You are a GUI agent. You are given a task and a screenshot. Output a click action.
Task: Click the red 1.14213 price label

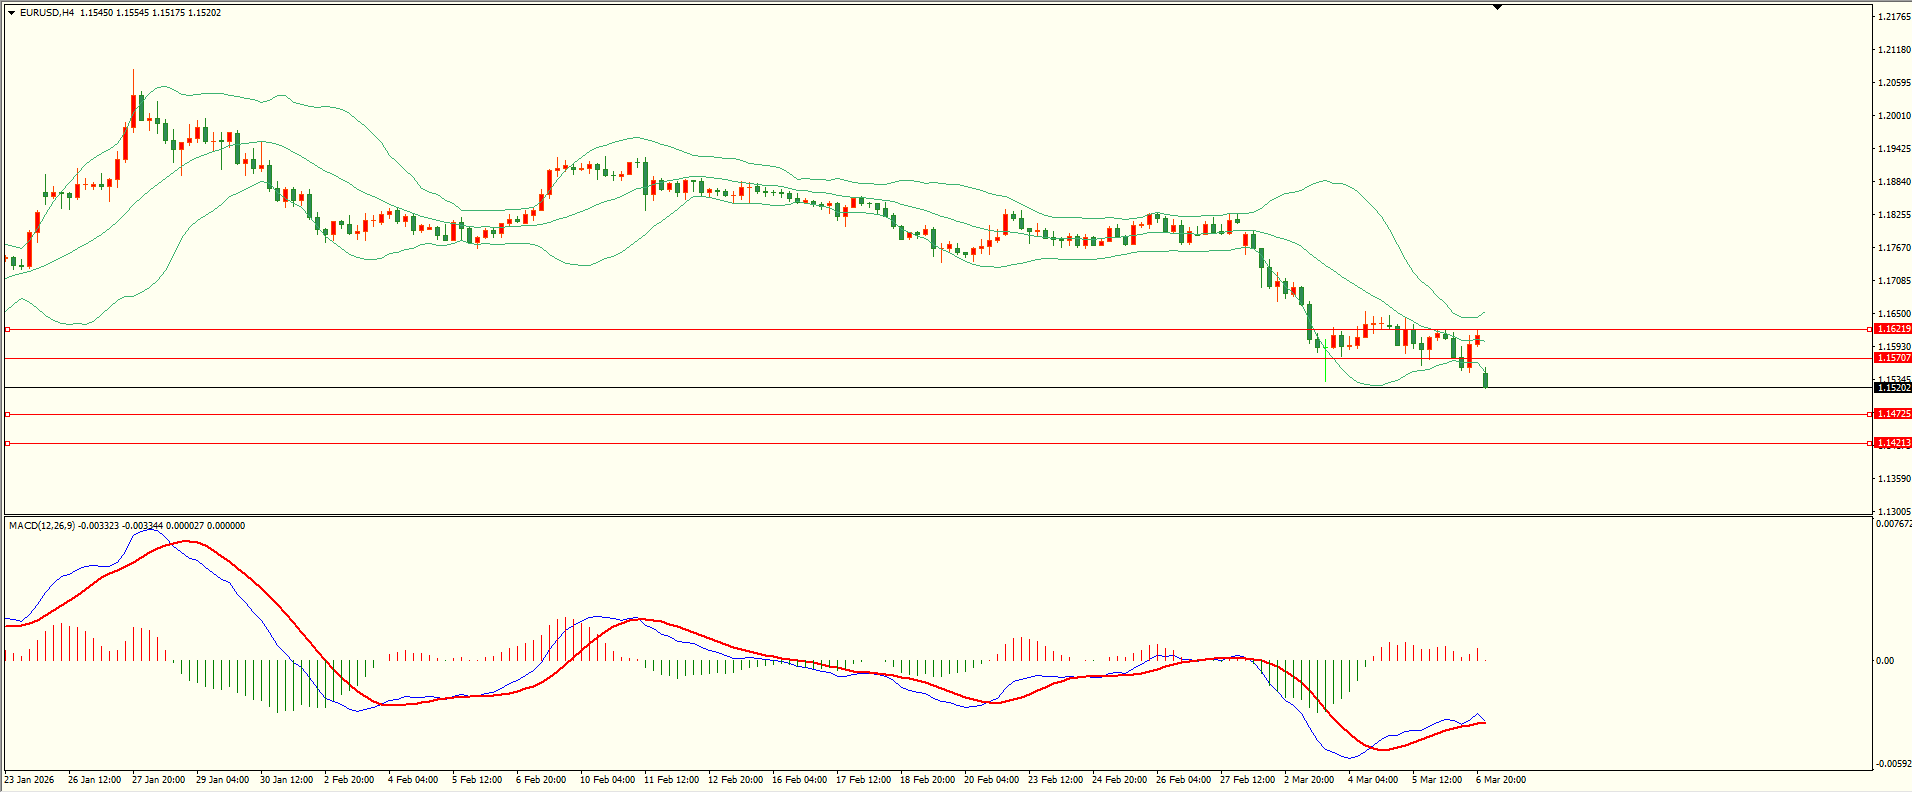click(1893, 443)
